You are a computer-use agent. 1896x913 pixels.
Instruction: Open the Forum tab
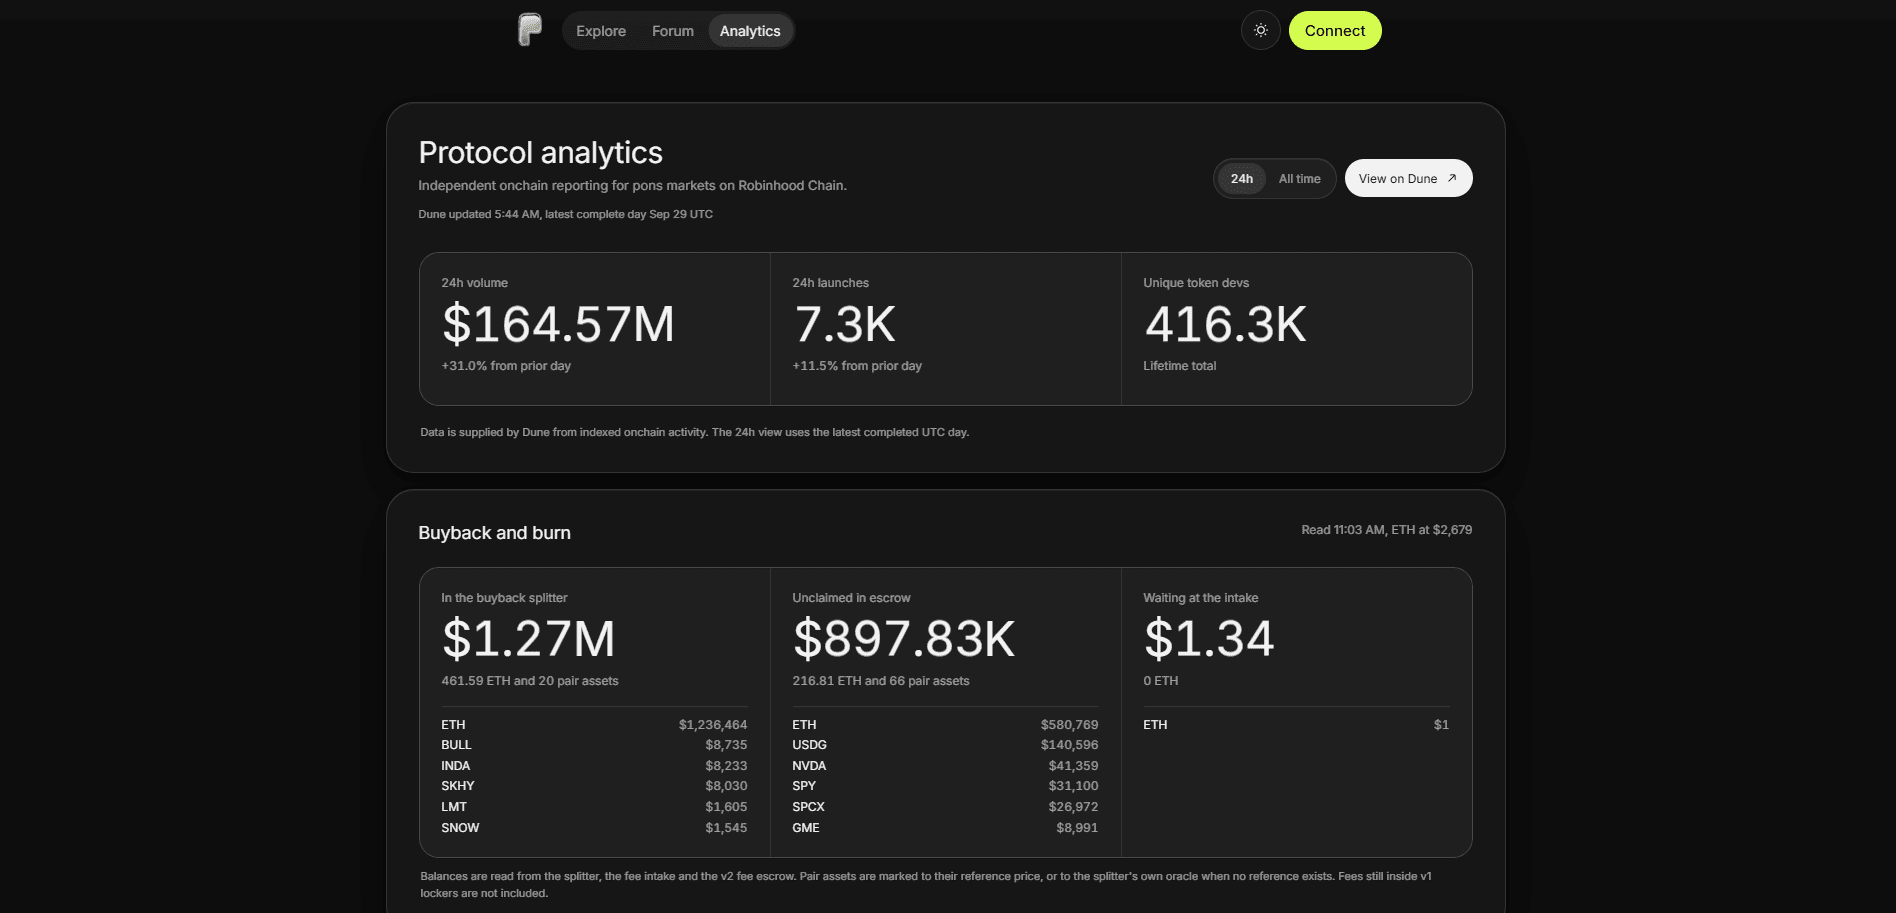click(673, 31)
